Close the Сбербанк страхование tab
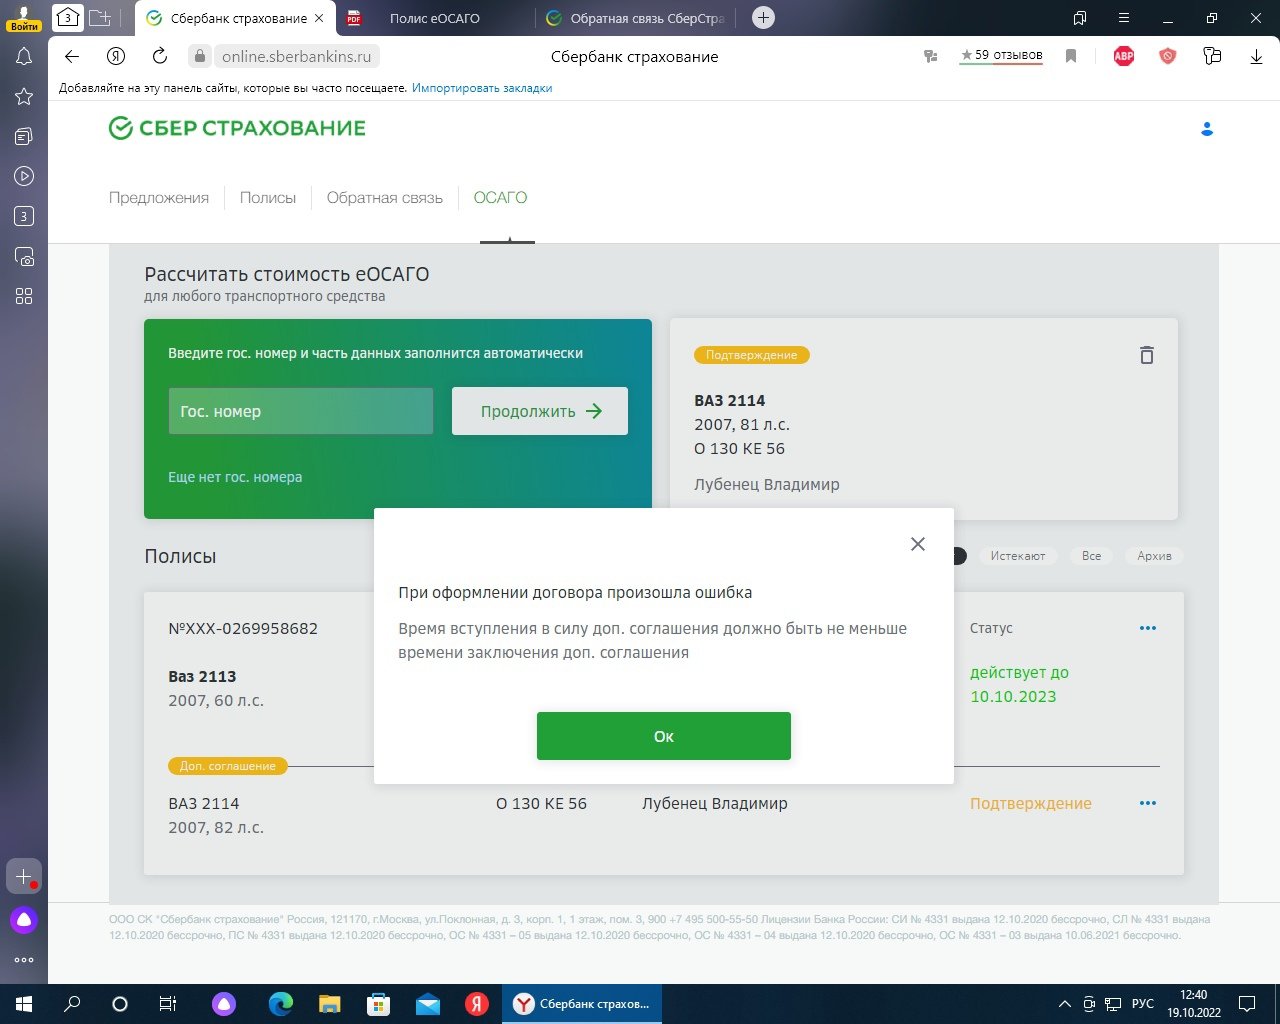 pyautogui.click(x=319, y=18)
